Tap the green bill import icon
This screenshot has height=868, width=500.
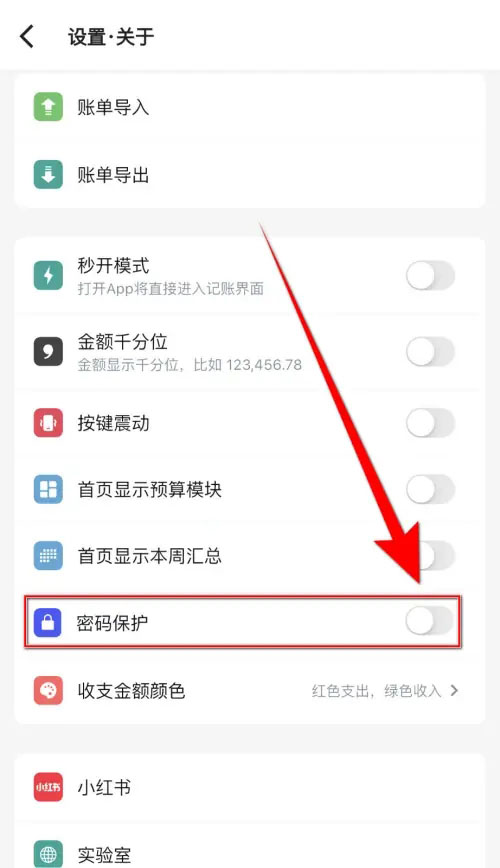[x=48, y=106]
